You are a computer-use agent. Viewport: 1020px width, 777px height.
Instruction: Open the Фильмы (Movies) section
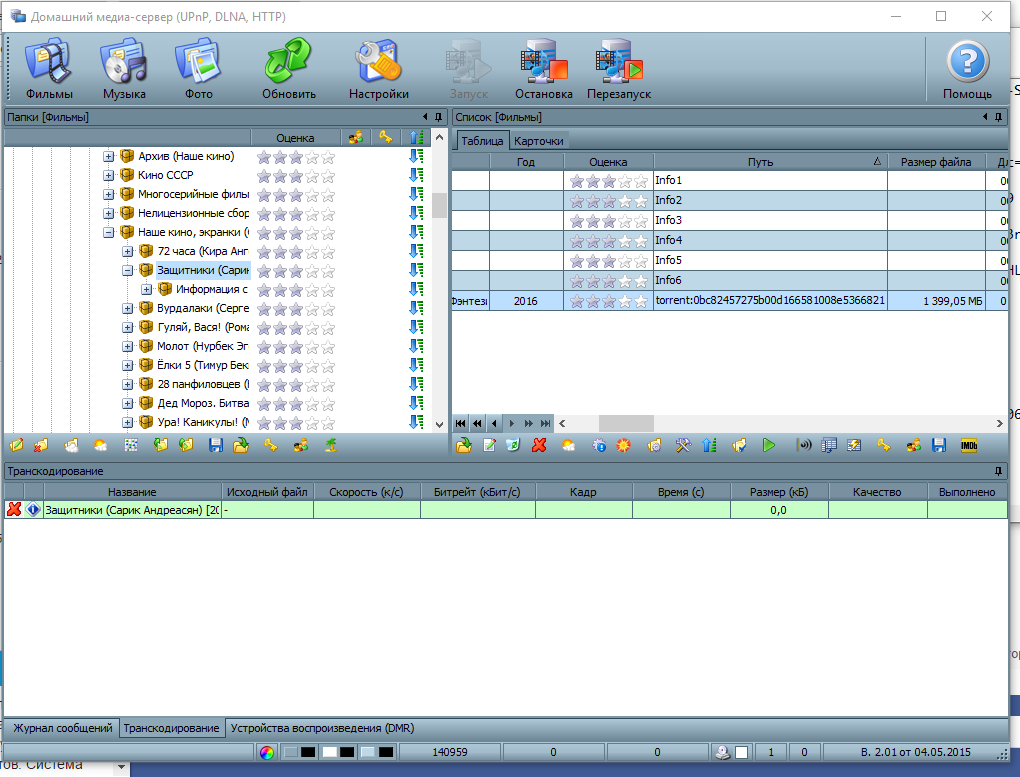click(x=49, y=68)
